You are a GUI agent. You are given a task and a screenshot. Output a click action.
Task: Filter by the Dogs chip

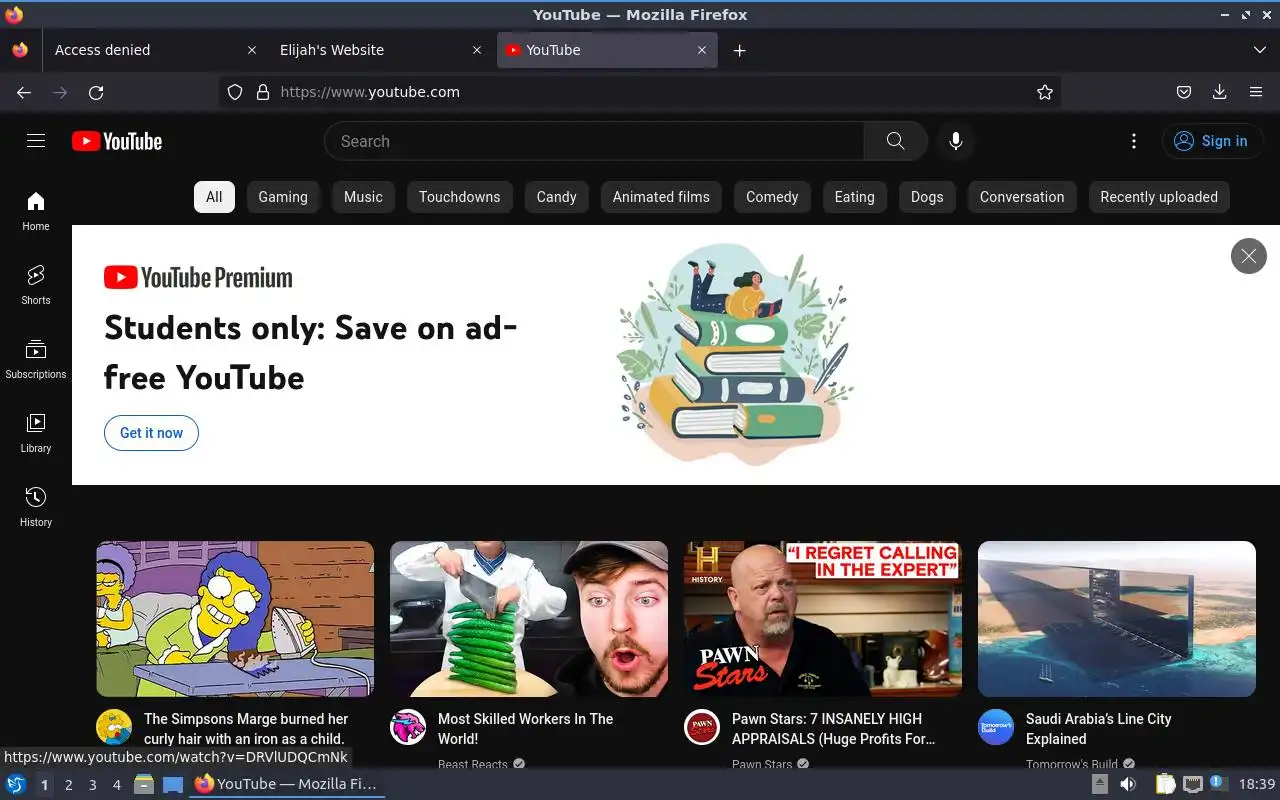pos(927,197)
